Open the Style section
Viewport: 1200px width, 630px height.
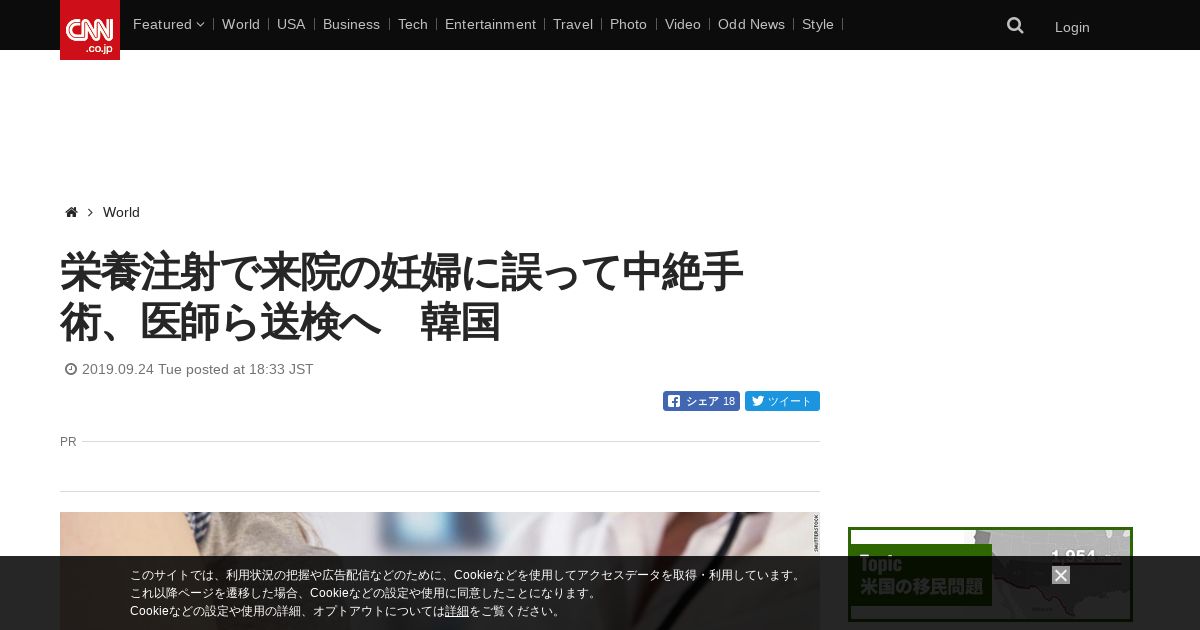pos(818,24)
